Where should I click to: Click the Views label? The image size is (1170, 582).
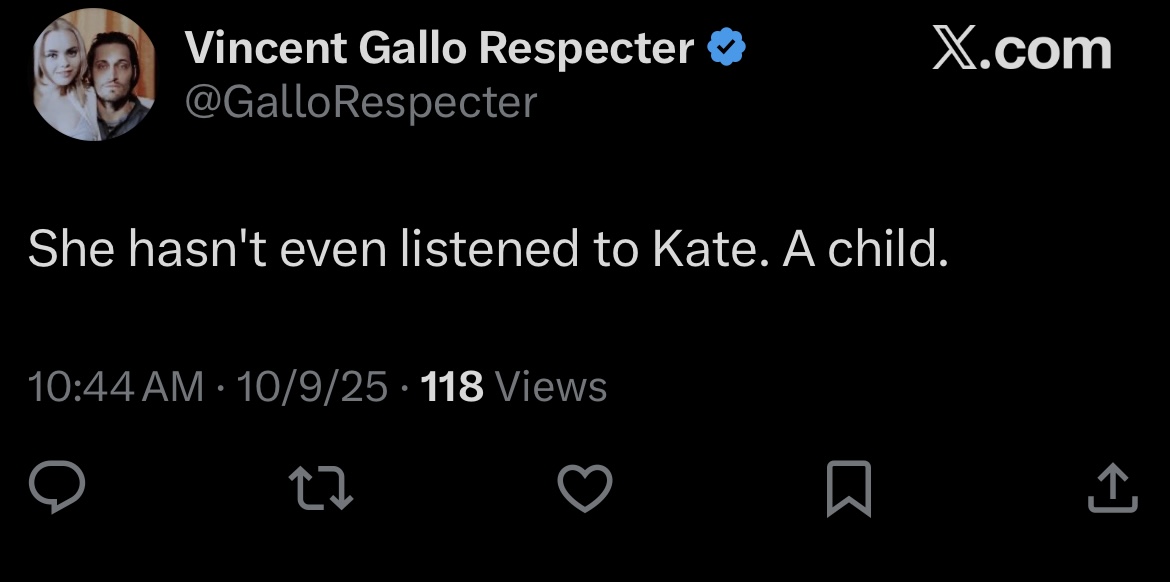pyautogui.click(x=551, y=387)
